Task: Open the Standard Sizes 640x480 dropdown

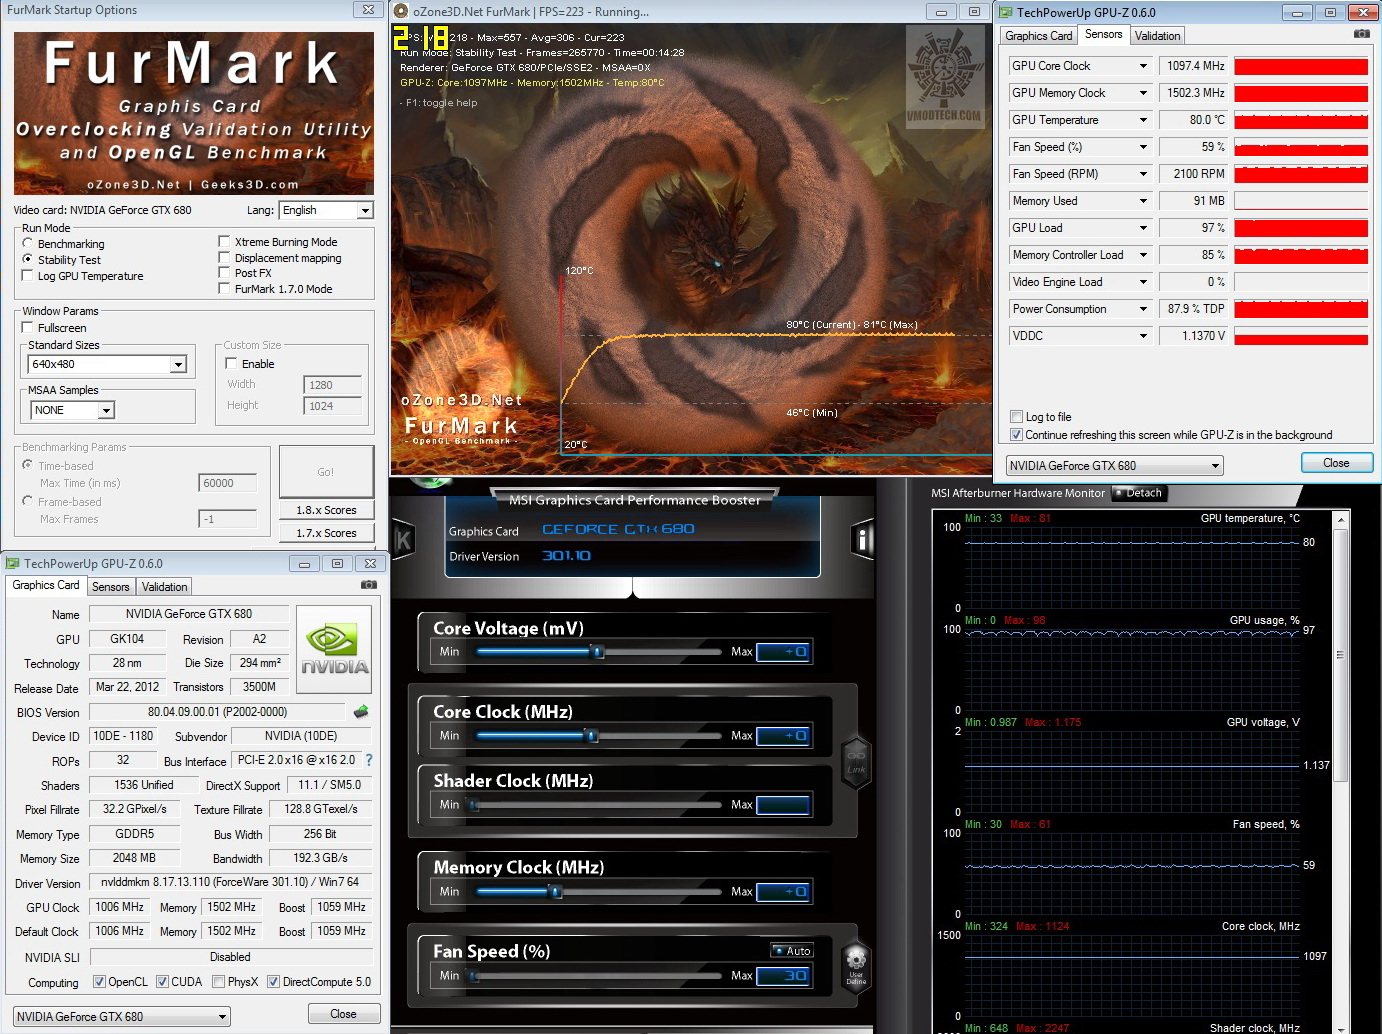Action: 178,365
